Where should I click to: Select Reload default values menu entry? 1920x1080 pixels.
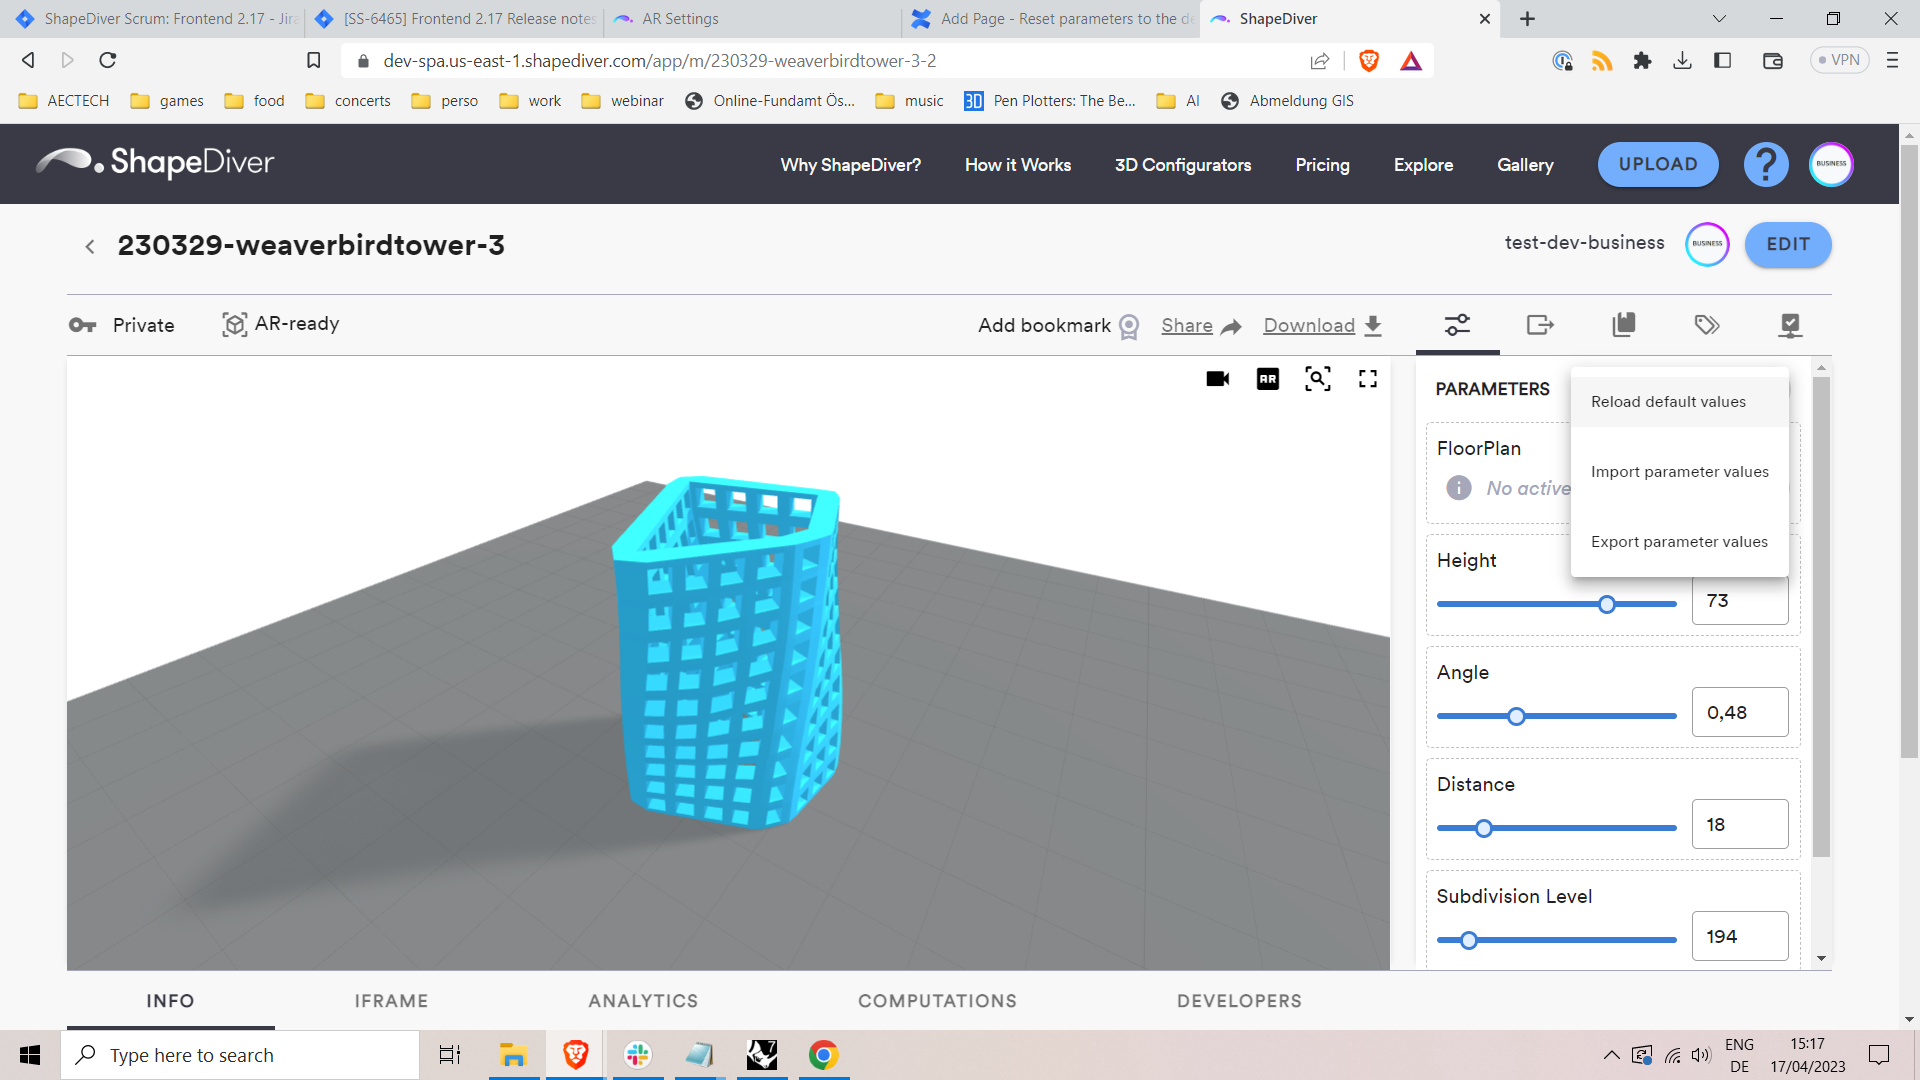click(1668, 402)
